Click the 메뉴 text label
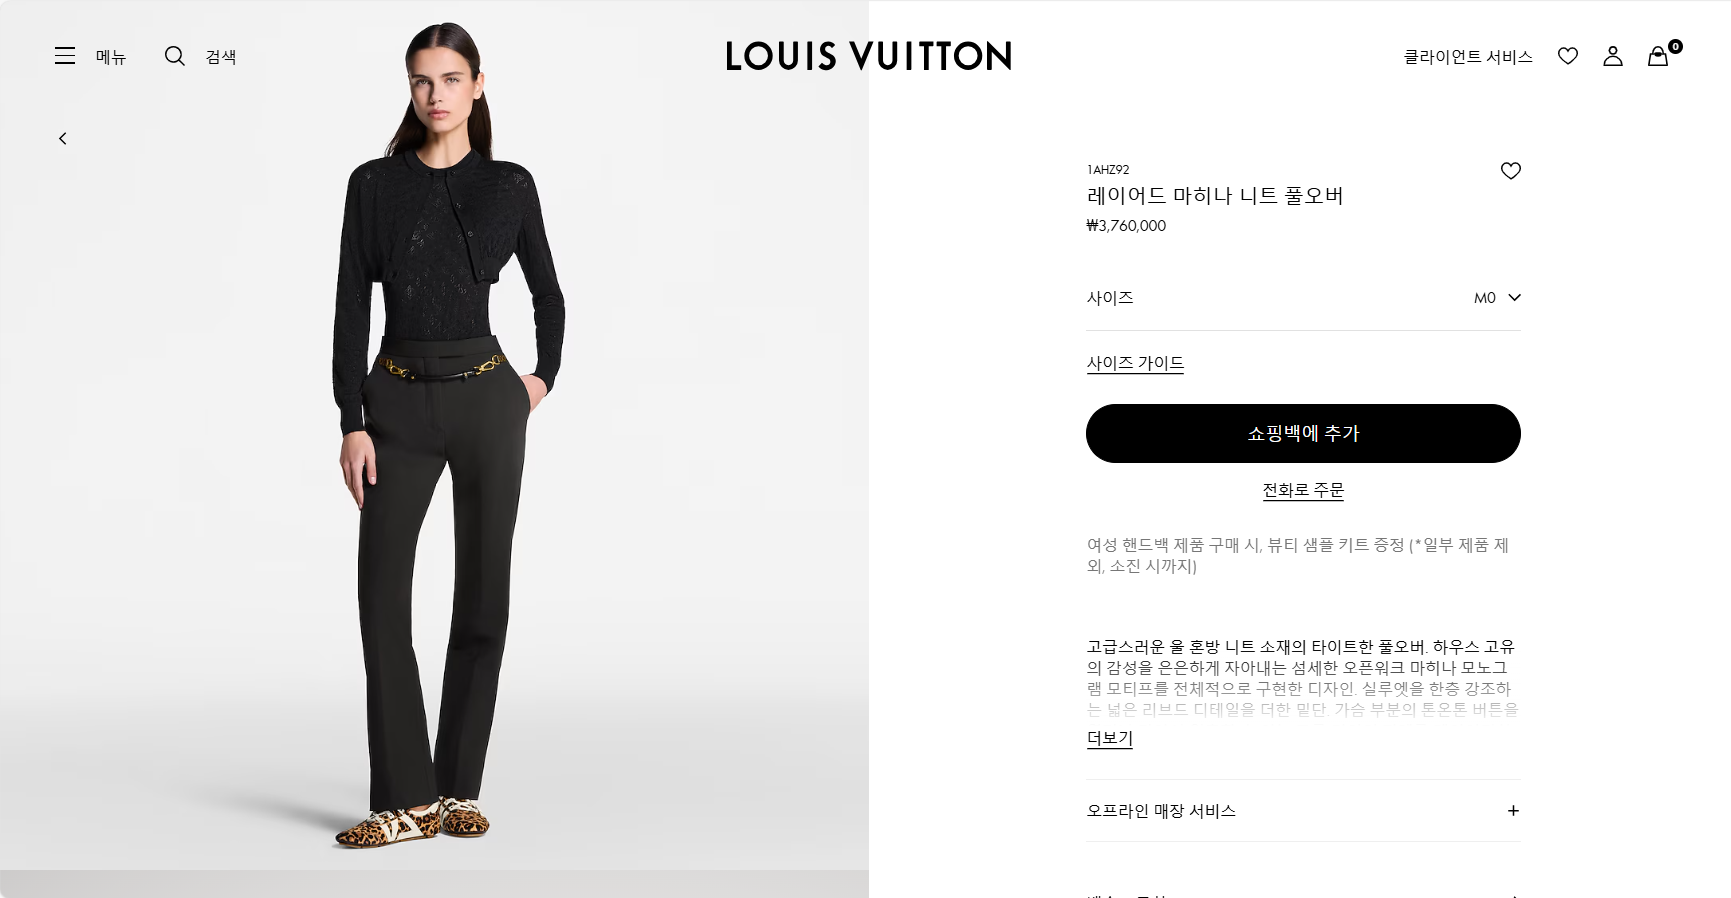This screenshot has width=1731, height=898. coord(111,57)
